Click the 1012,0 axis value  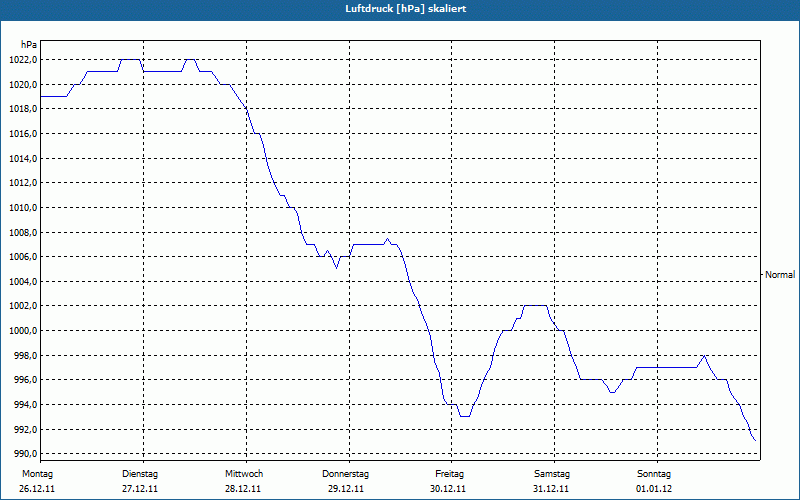(23, 183)
